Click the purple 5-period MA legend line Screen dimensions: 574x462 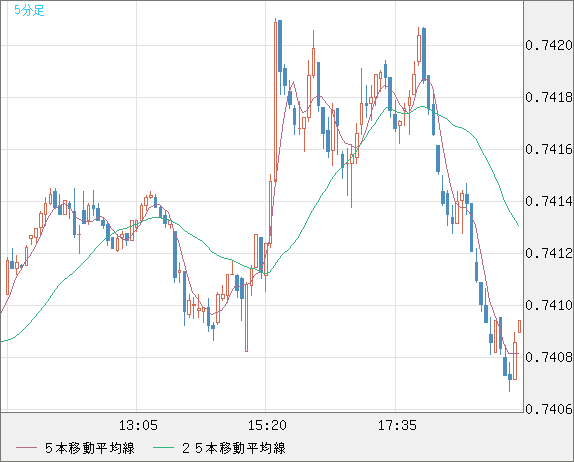point(26,448)
